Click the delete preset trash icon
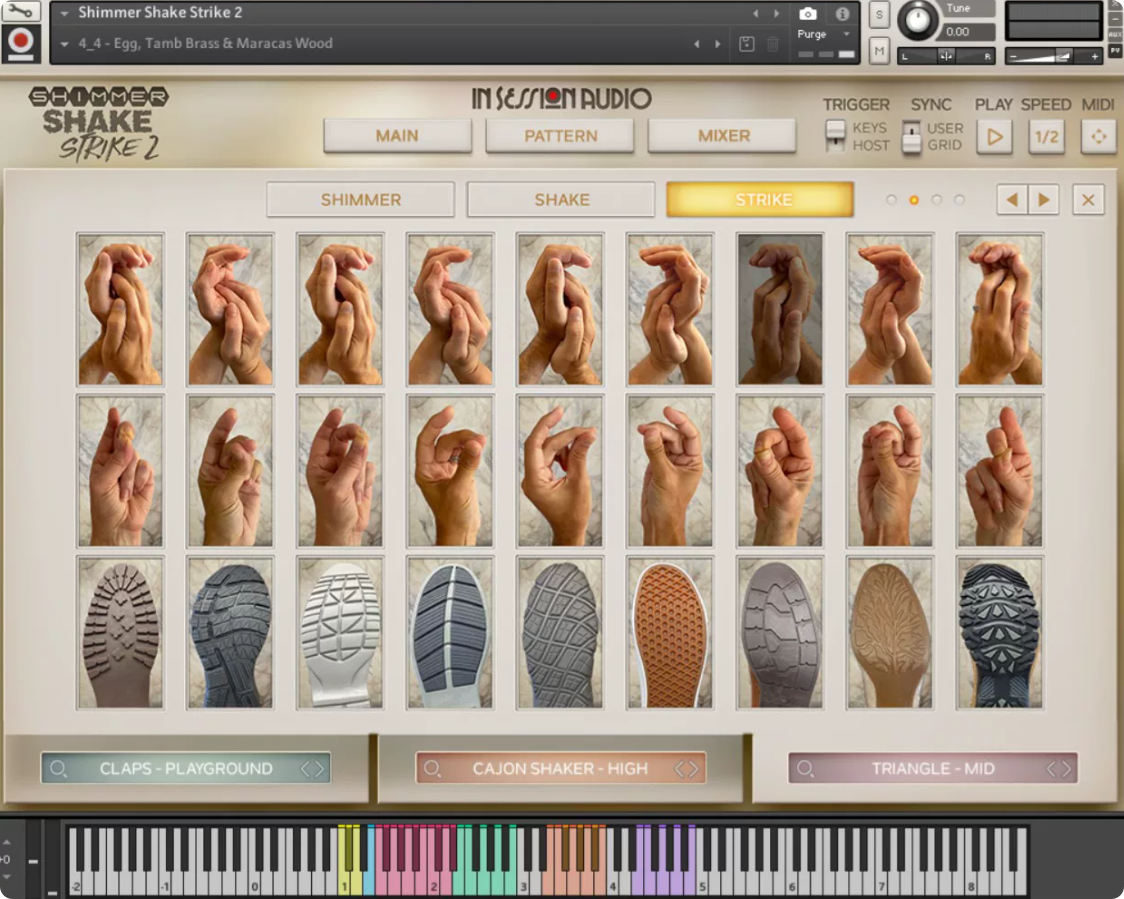 pyautogui.click(x=773, y=44)
